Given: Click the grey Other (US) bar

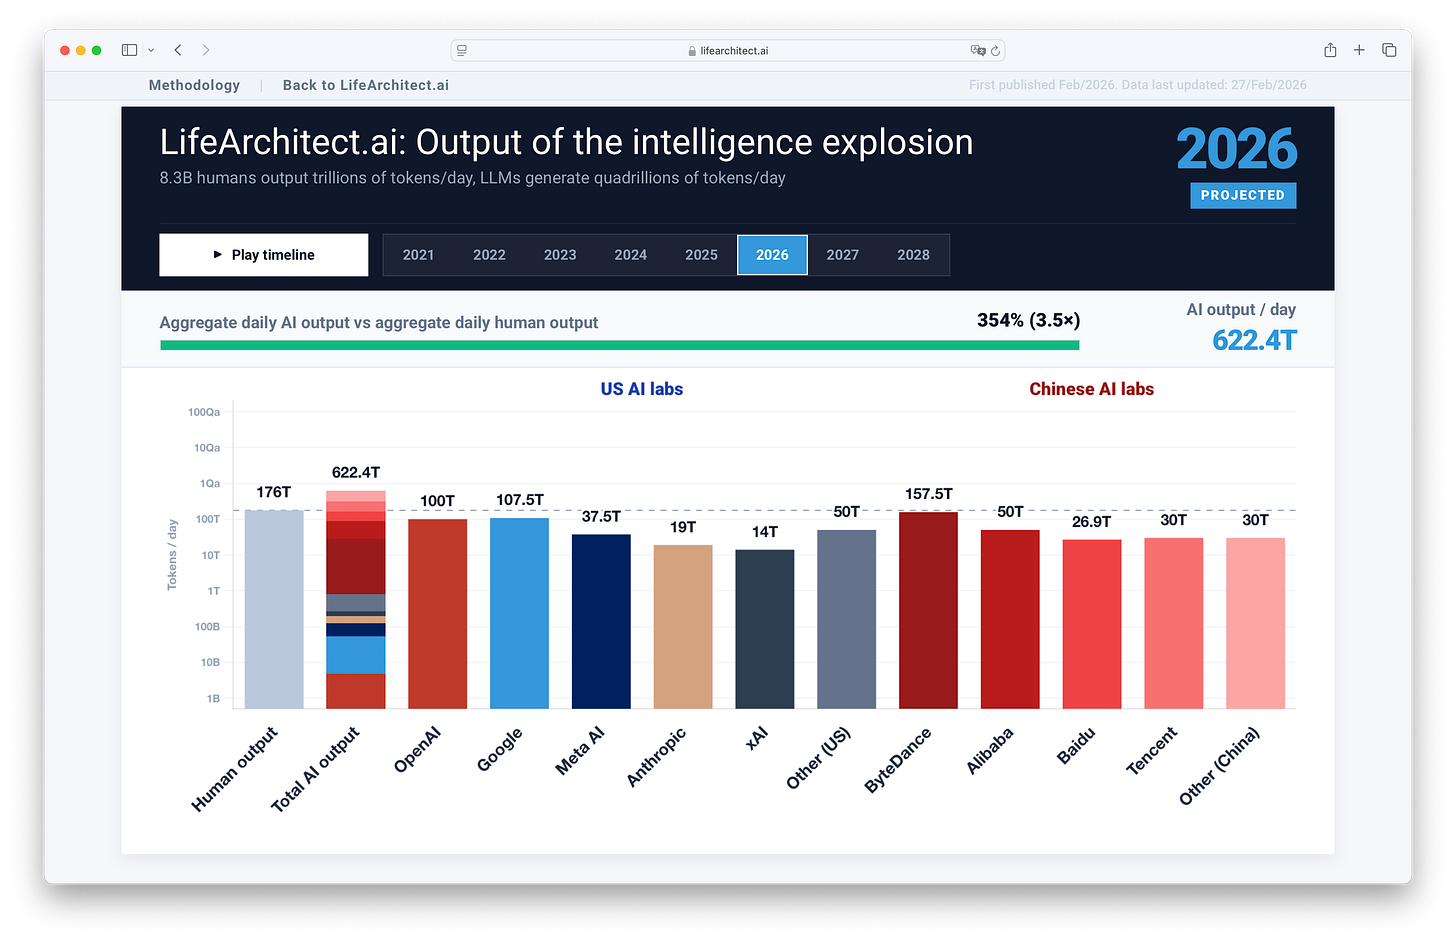Looking at the screenshot, I should tap(847, 619).
